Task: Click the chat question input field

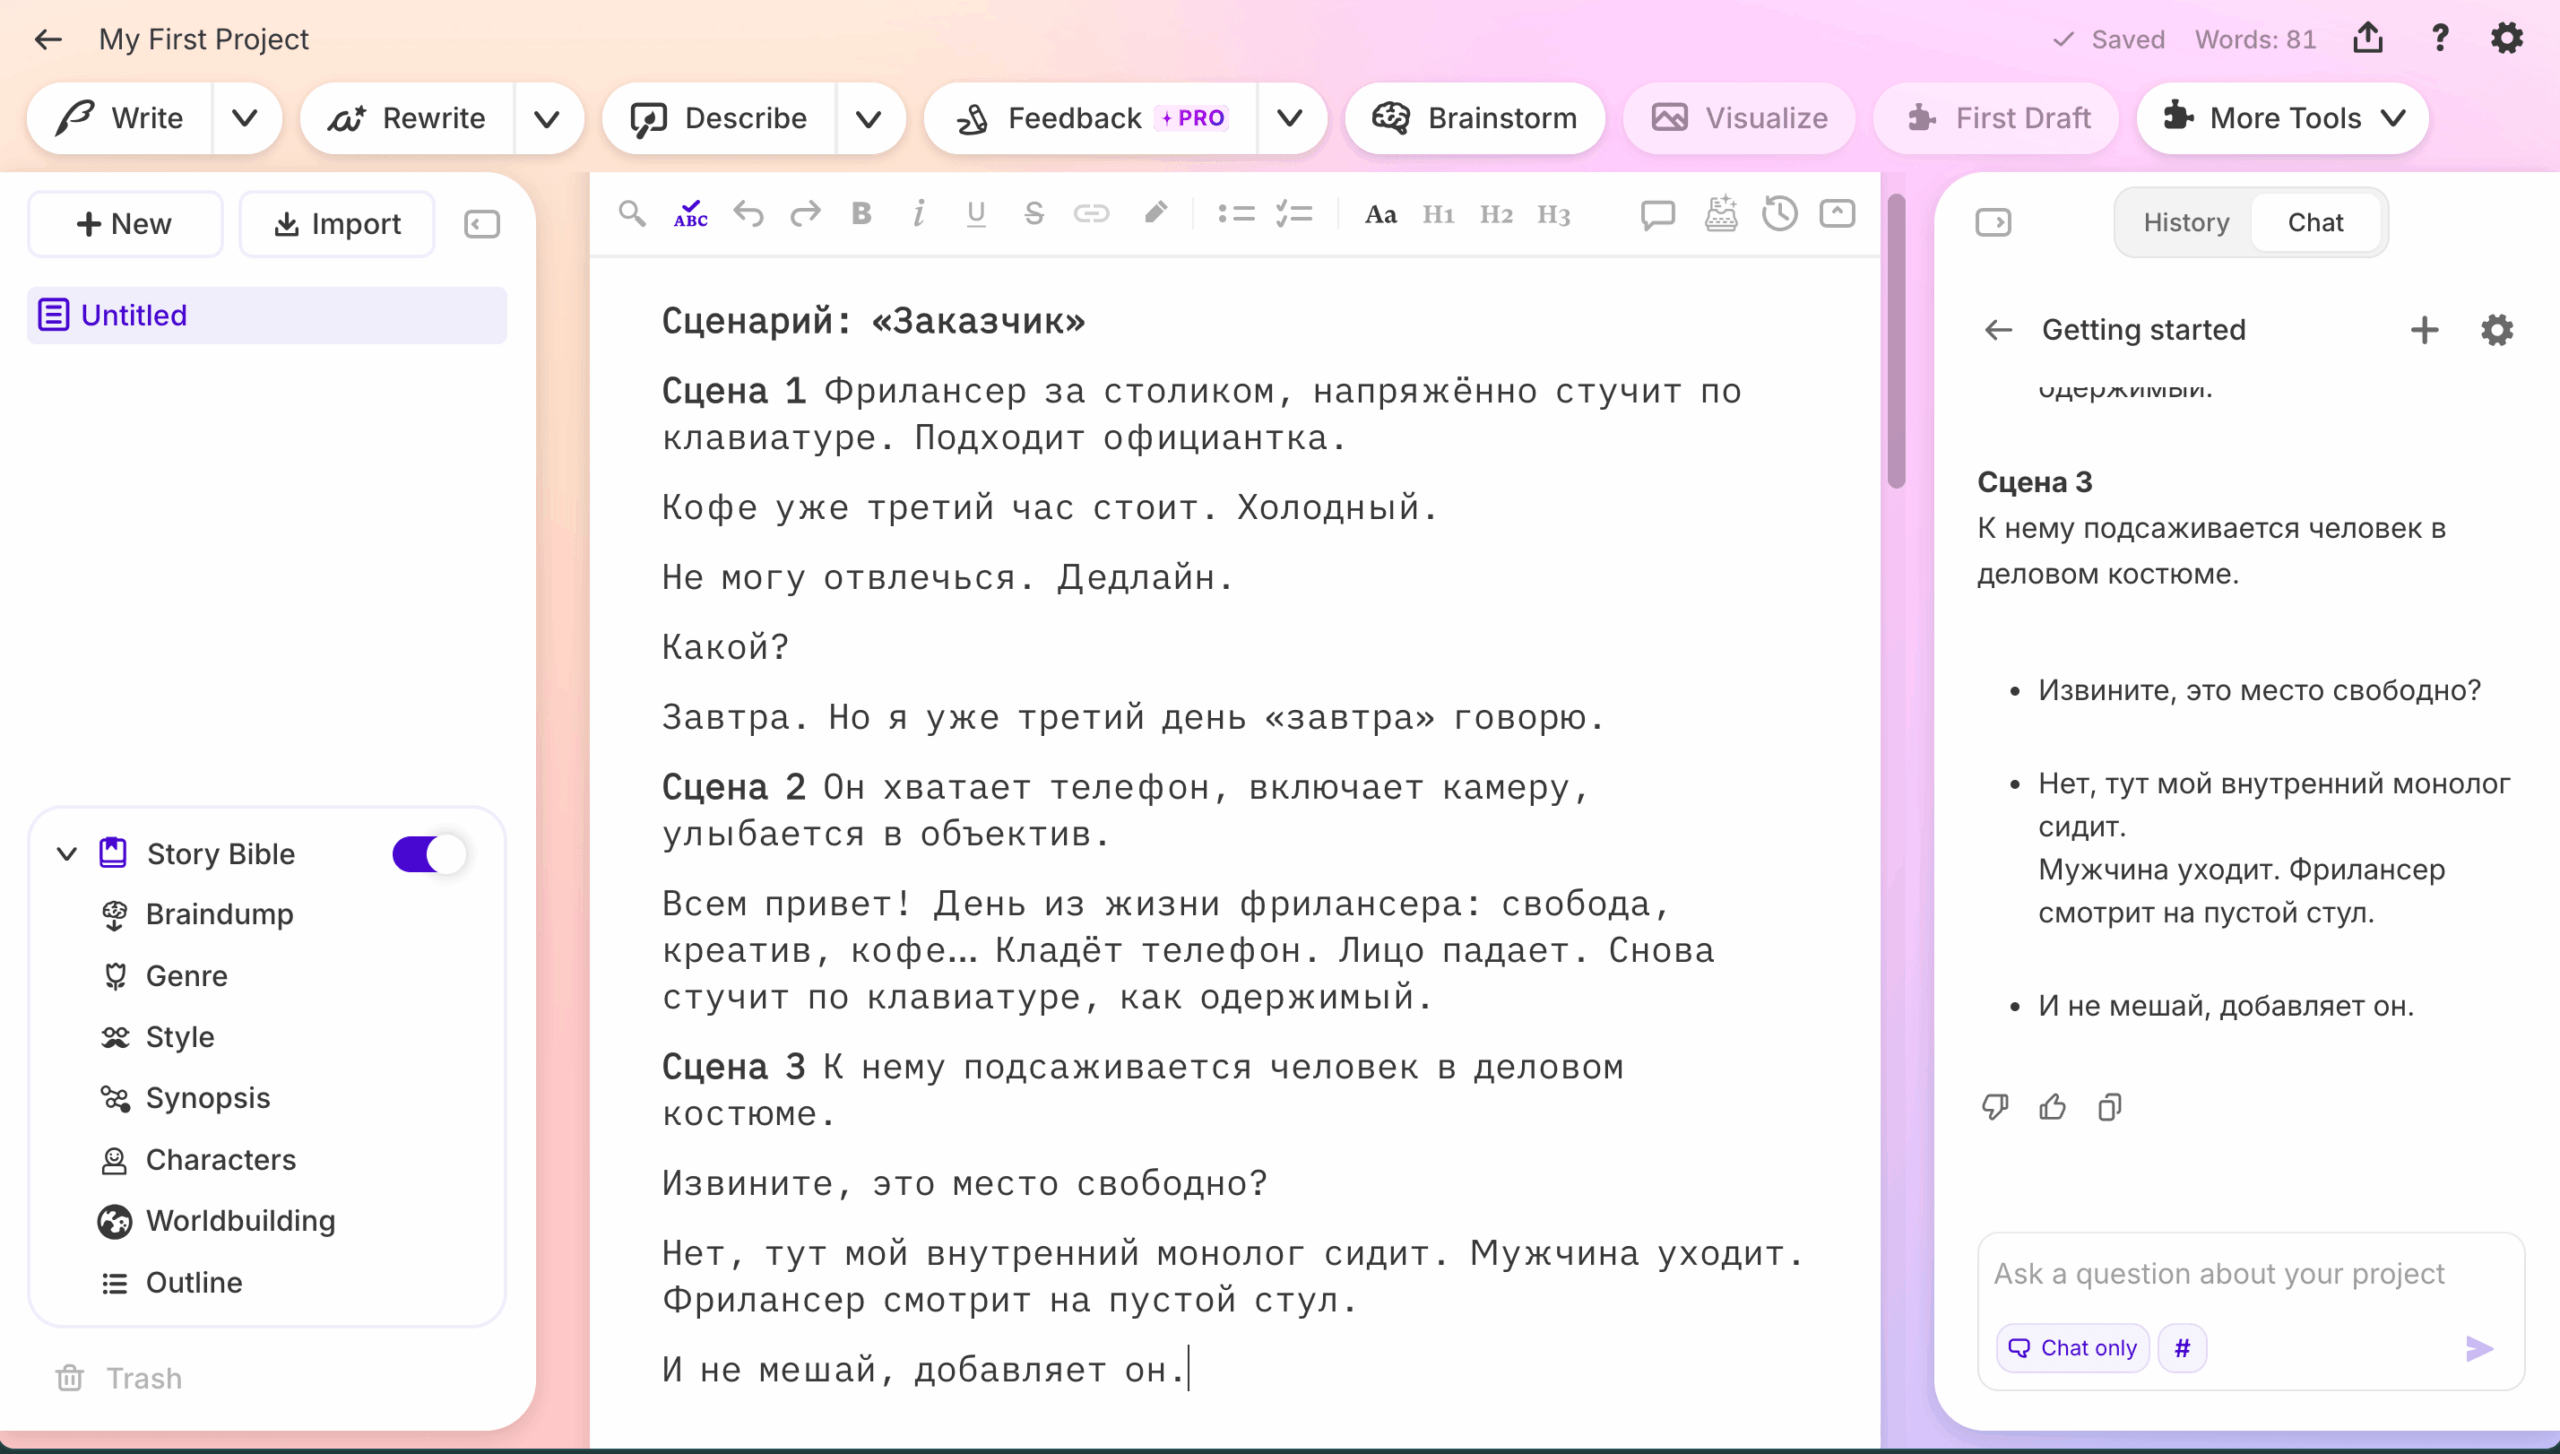Action: tap(2250, 1273)
